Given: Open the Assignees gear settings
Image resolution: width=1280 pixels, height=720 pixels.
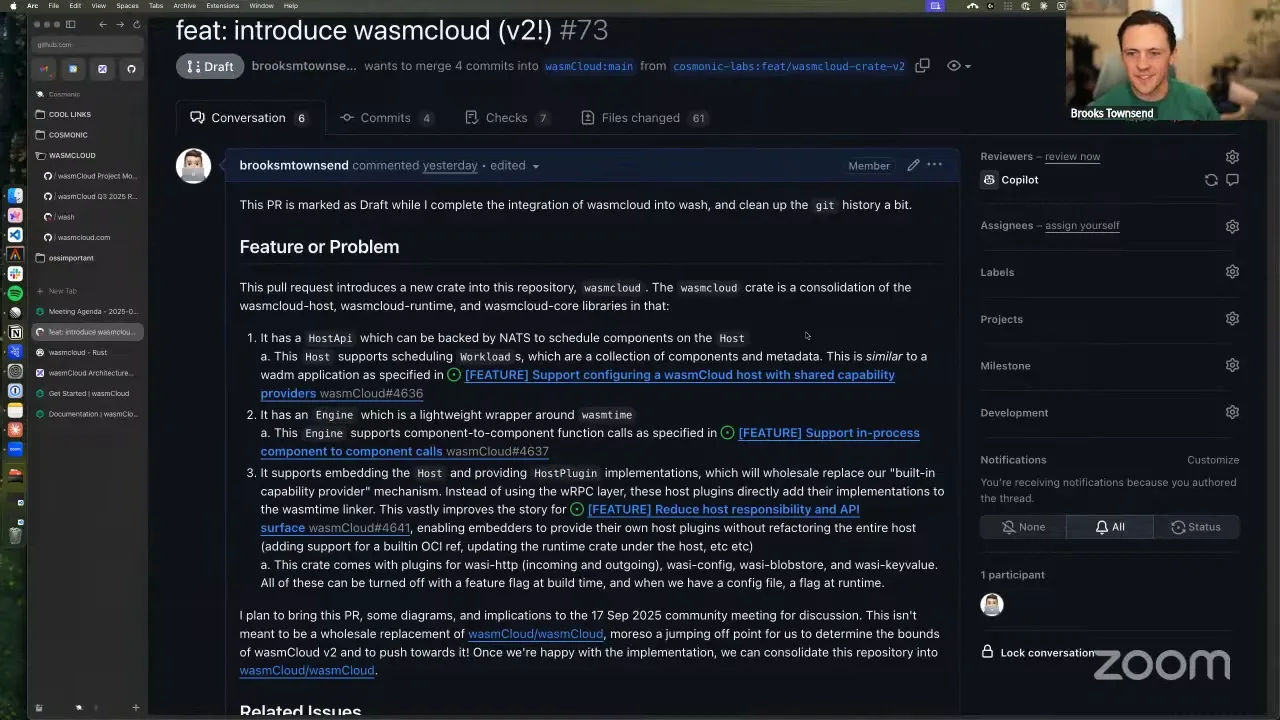Looking at the screenshot, I should tap(1232, 226).
